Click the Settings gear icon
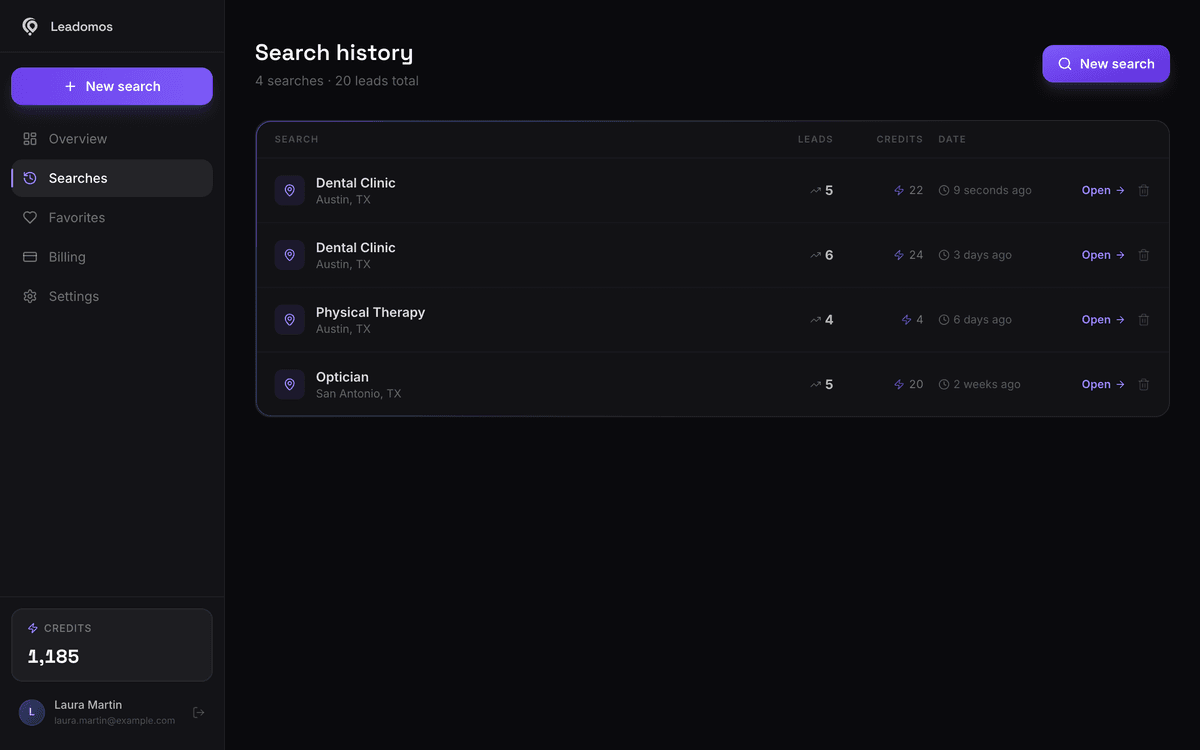 pyautogui.click(x=30, y=297)
